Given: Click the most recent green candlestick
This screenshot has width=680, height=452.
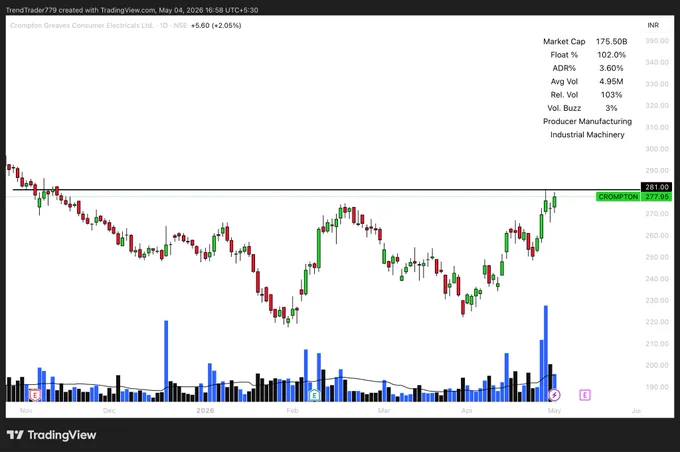Looking at the screenshot, I should (x=554, y=203).
